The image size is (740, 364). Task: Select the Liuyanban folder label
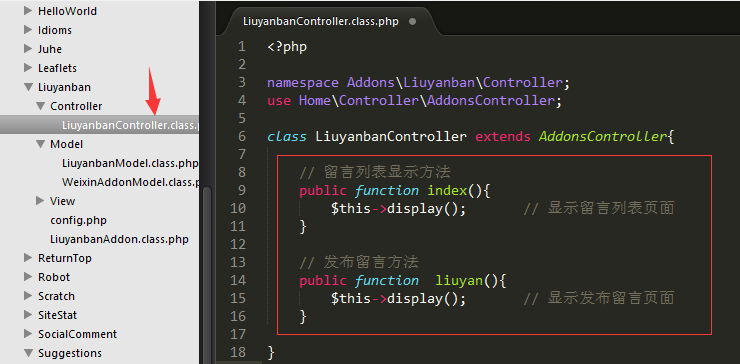[x=64, y=87]
